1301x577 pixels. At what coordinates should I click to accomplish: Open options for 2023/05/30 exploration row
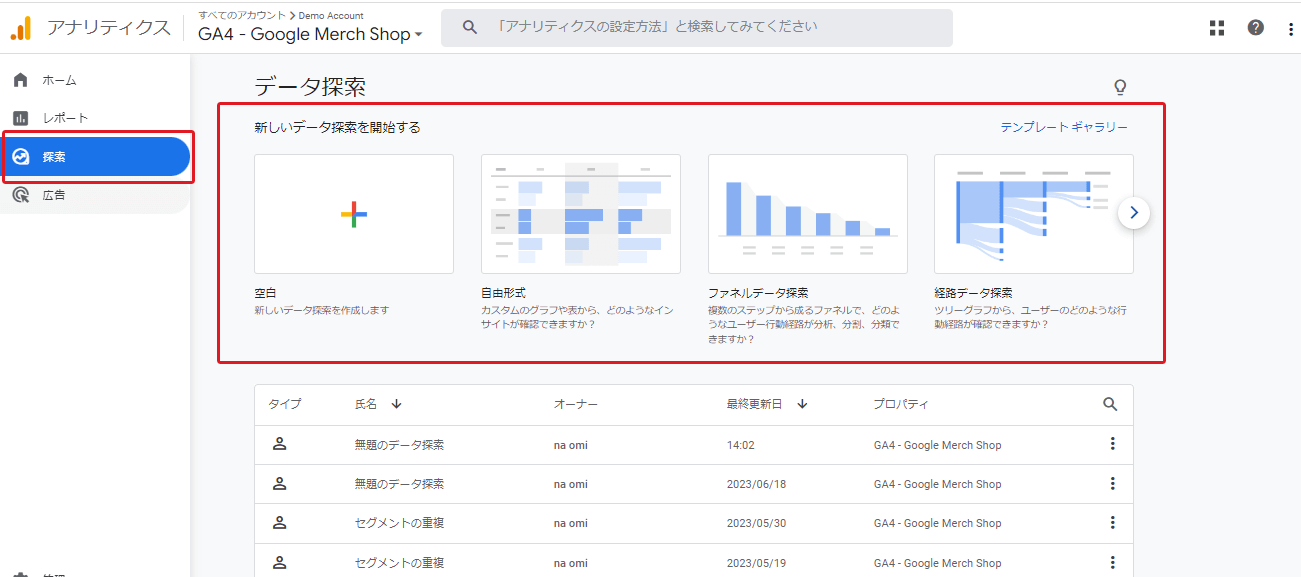(x=1112, y=523)
